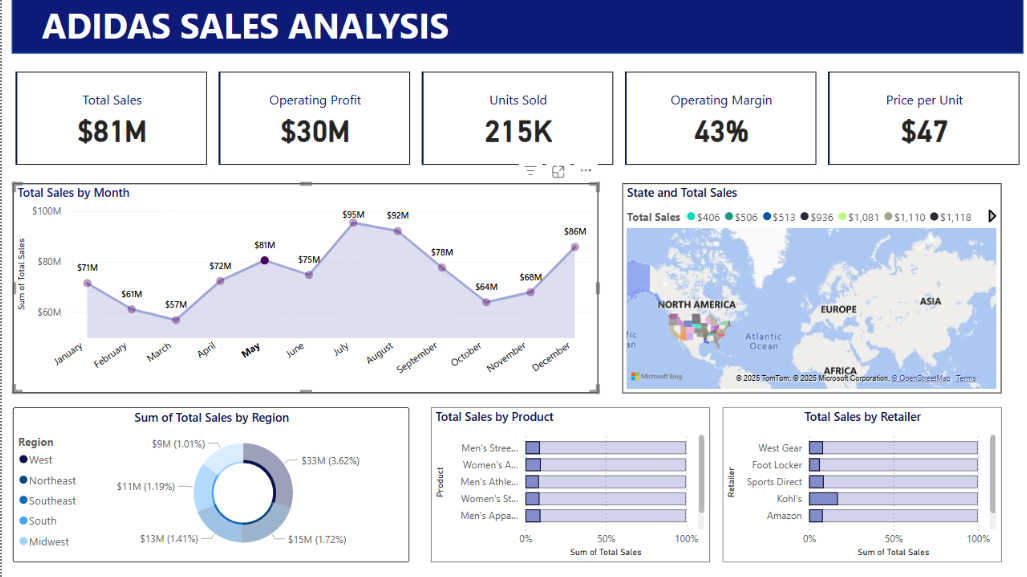1027x577 pixels.
Task: Select the $513 legend color dot
Action: point(767,217)
